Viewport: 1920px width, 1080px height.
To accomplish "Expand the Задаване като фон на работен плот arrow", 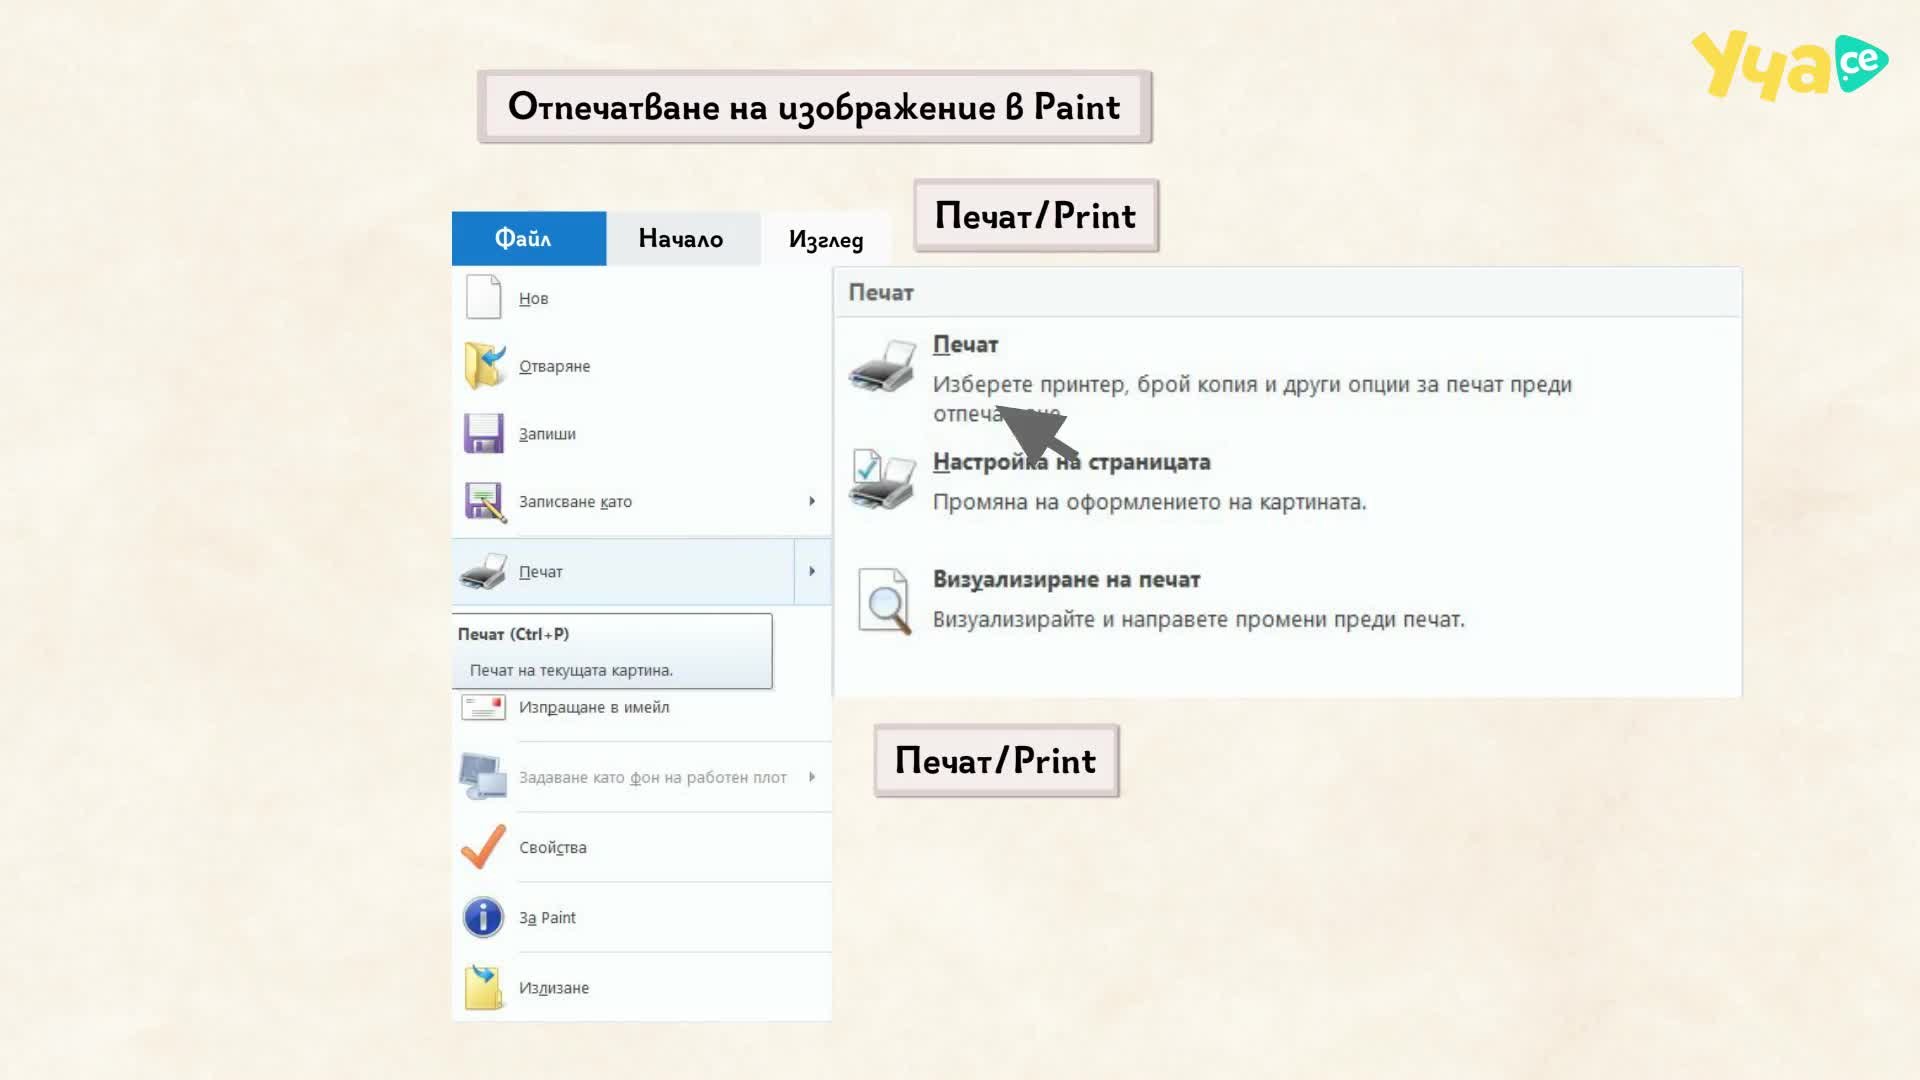I will click(x=812, y=777).
